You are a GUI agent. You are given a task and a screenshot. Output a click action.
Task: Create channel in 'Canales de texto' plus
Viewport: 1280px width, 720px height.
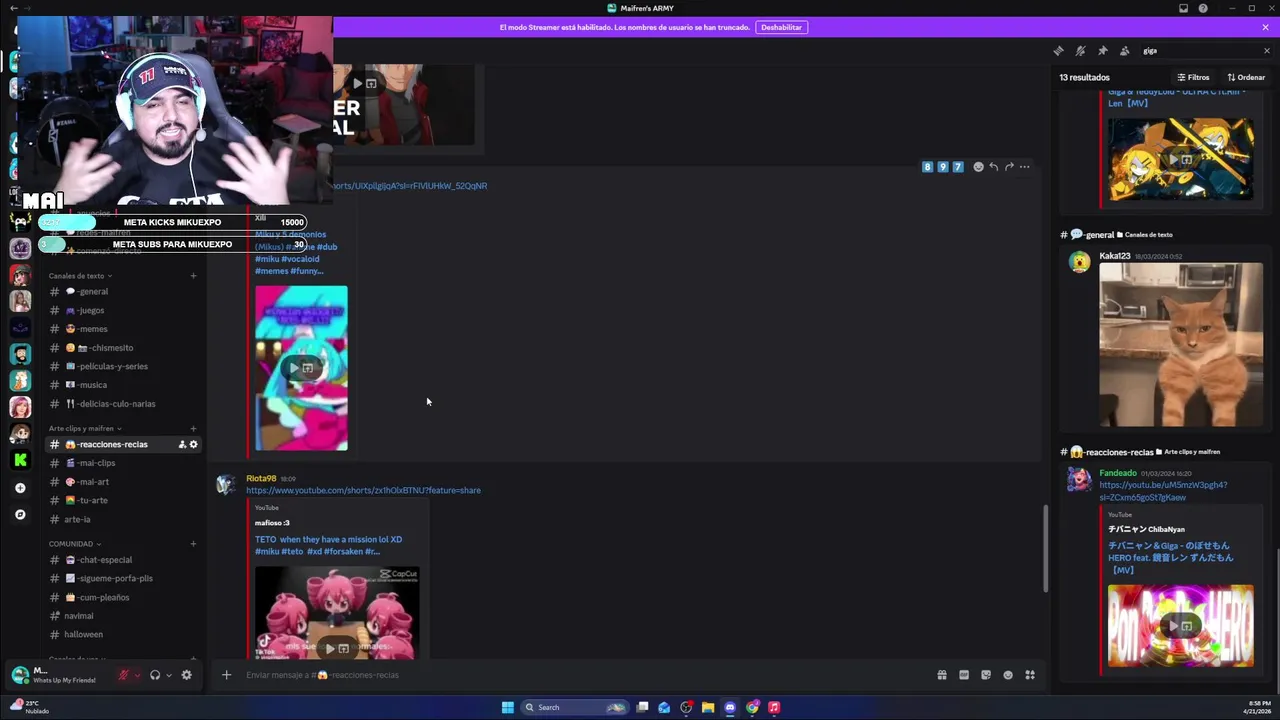(193, 276)
